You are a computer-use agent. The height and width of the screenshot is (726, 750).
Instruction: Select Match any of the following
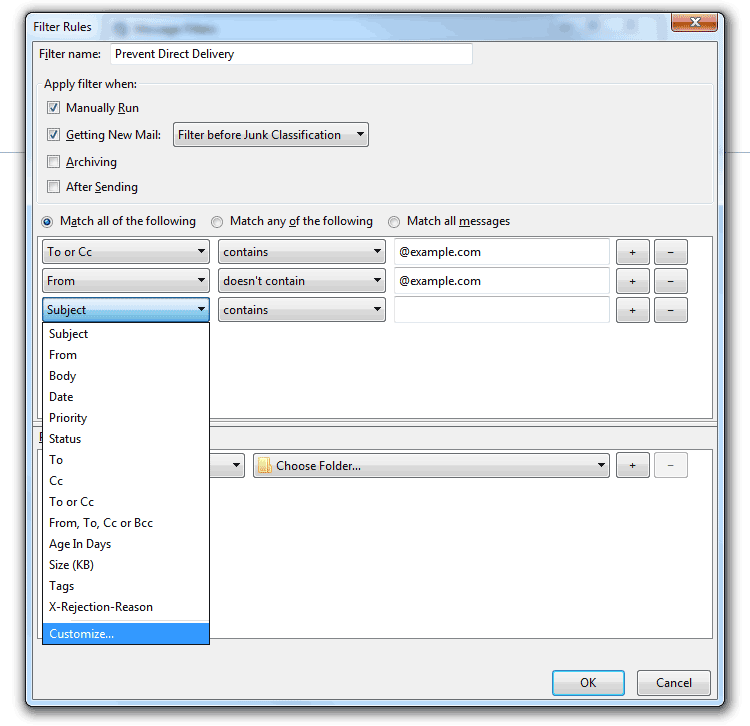pos(217,222)
